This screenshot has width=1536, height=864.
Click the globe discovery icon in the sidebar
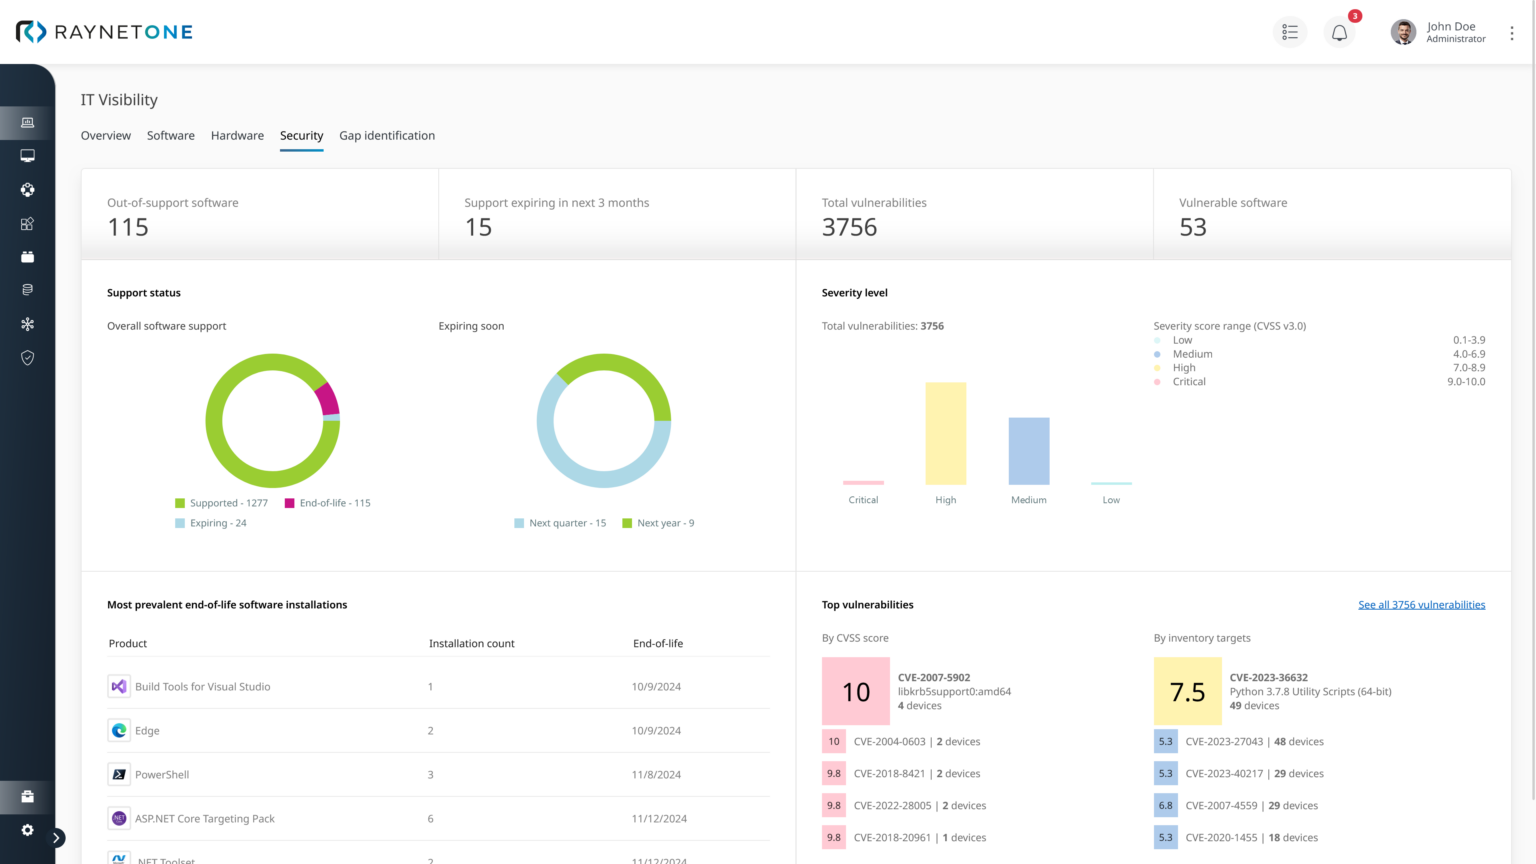click(x=27, y=189)
